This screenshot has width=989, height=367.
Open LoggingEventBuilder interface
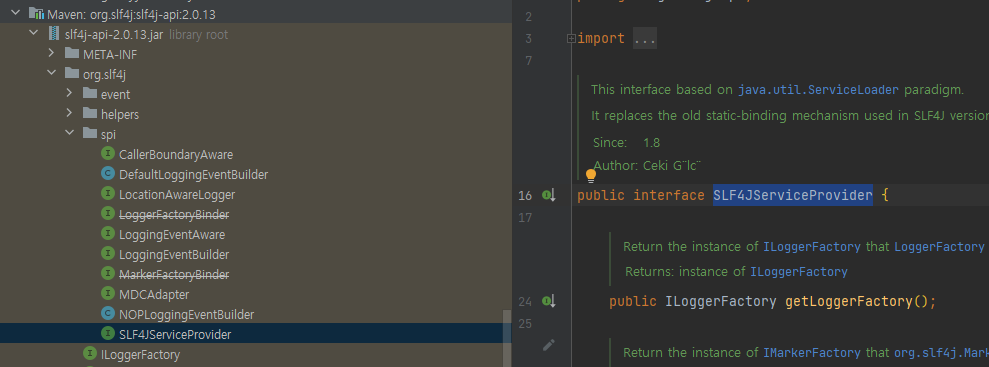point(173,255)
